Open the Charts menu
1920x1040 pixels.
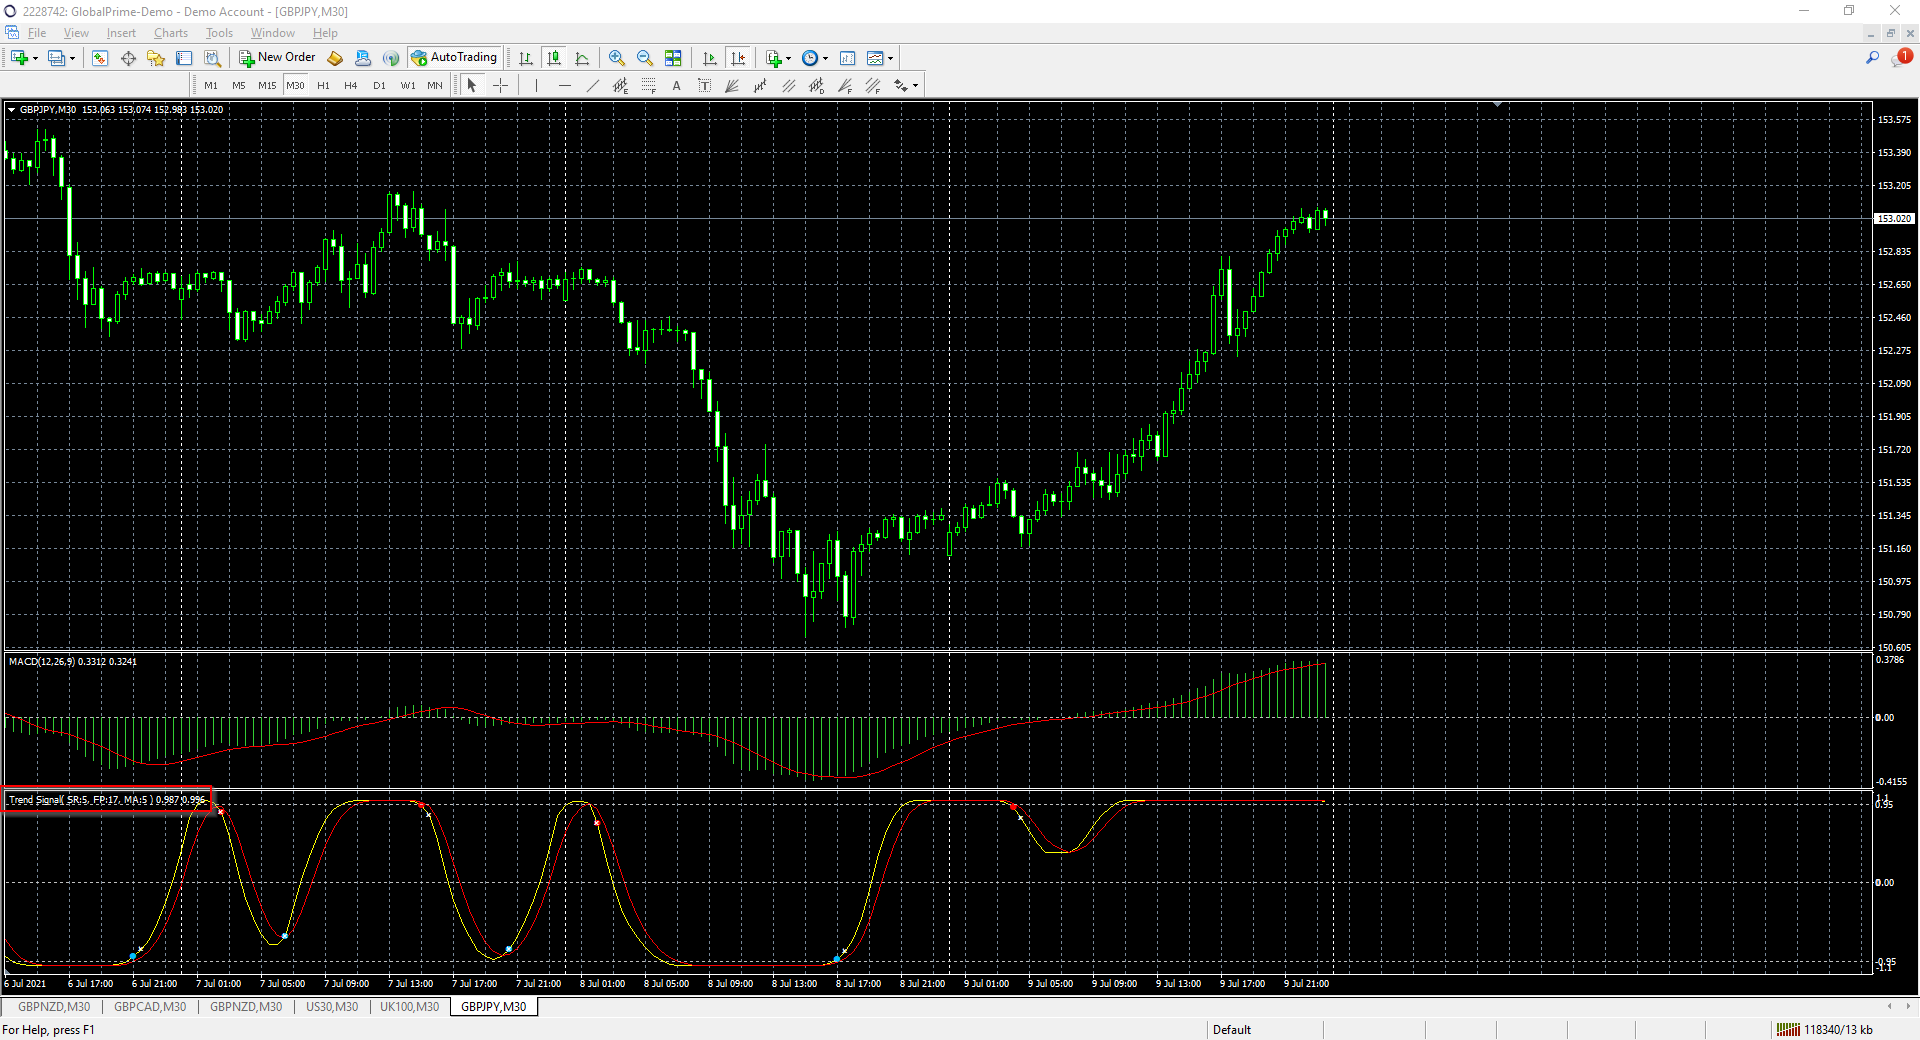tap(170, 33)
